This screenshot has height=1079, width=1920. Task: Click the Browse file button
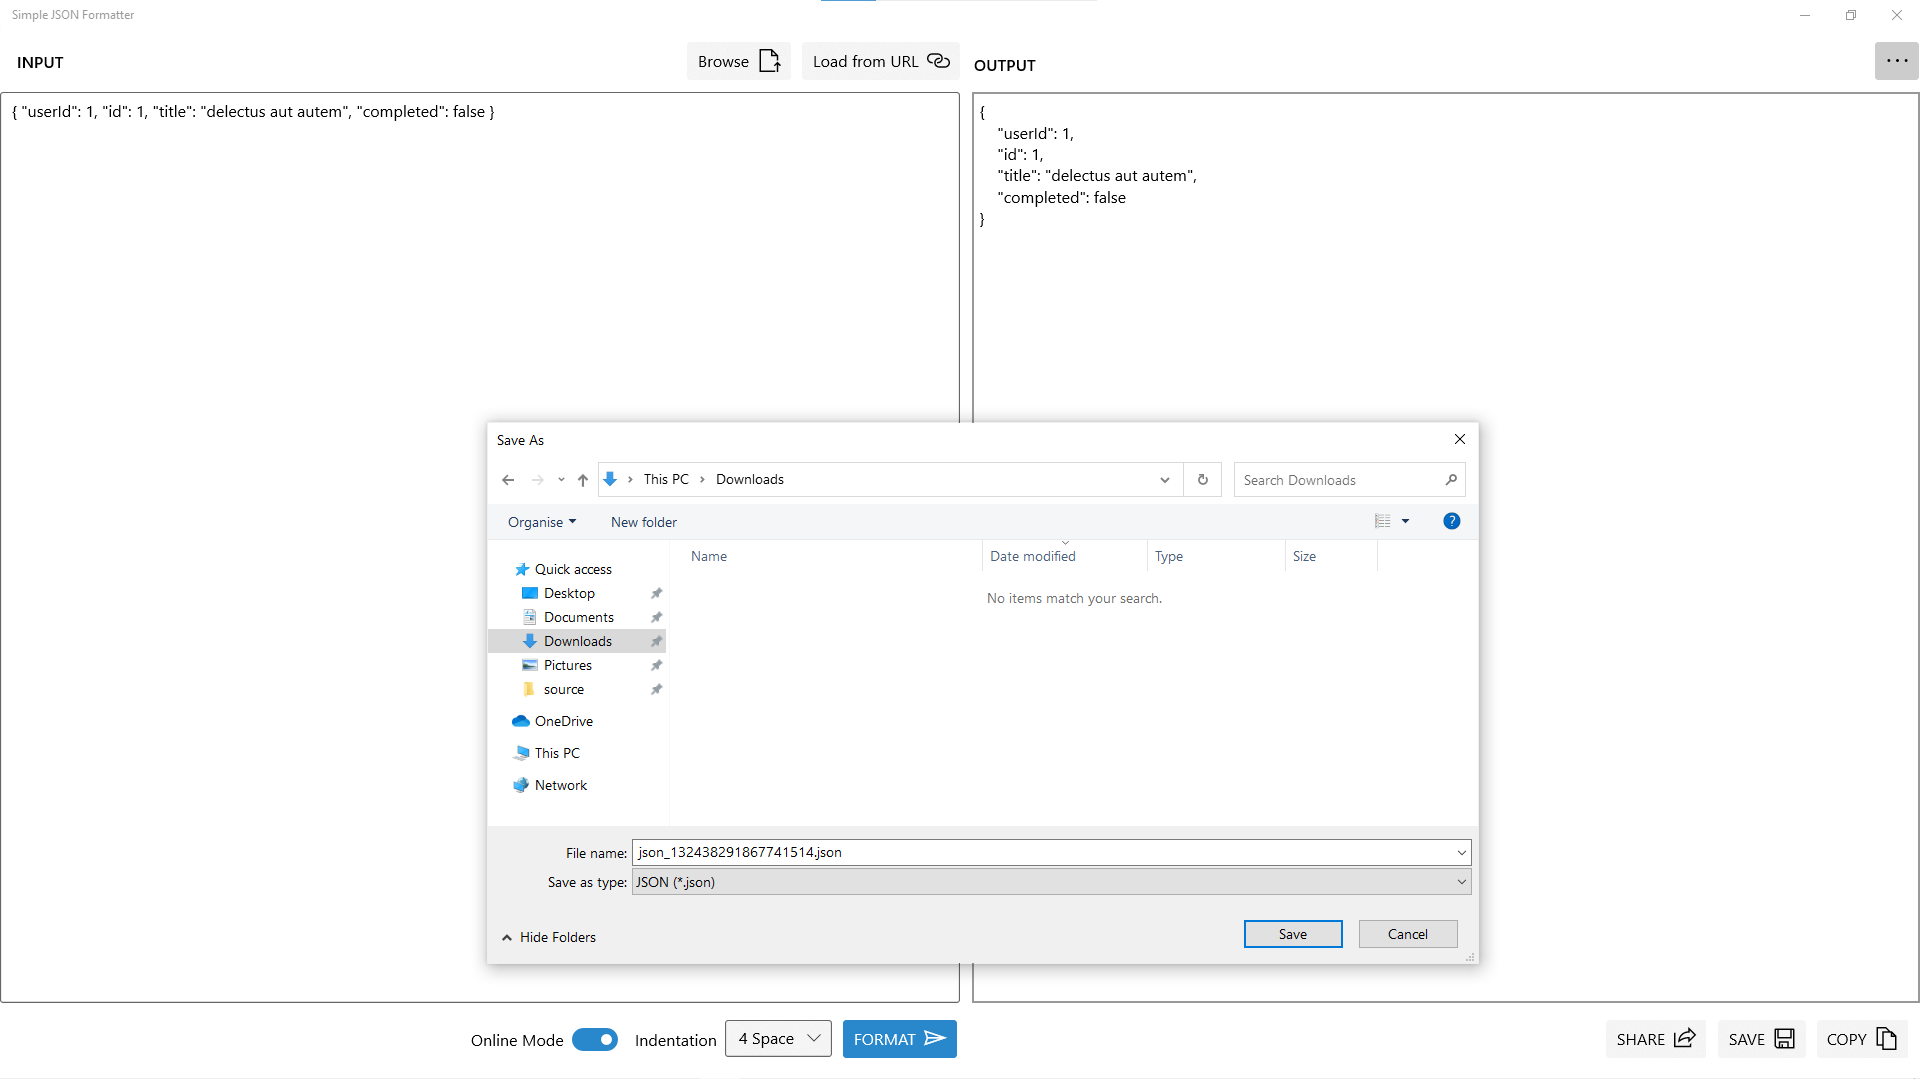pos(738,61)
